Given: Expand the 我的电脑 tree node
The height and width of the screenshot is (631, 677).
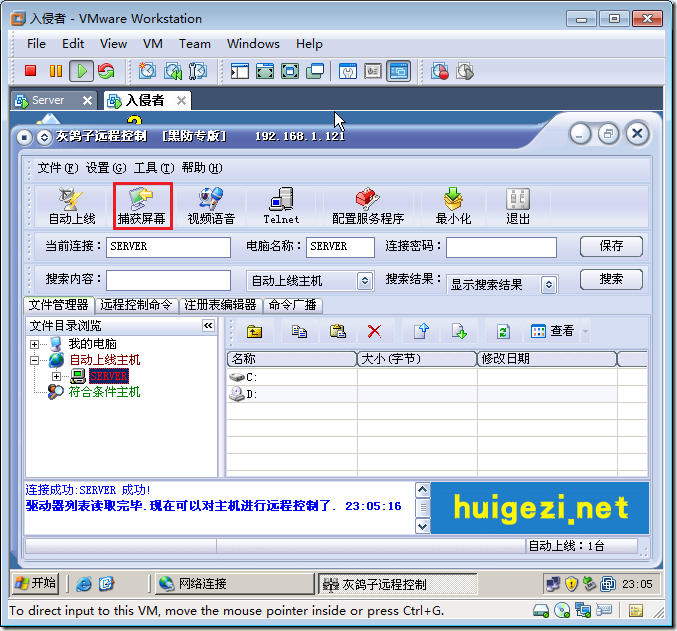Looking at the screenshot, I should [34, 344].
